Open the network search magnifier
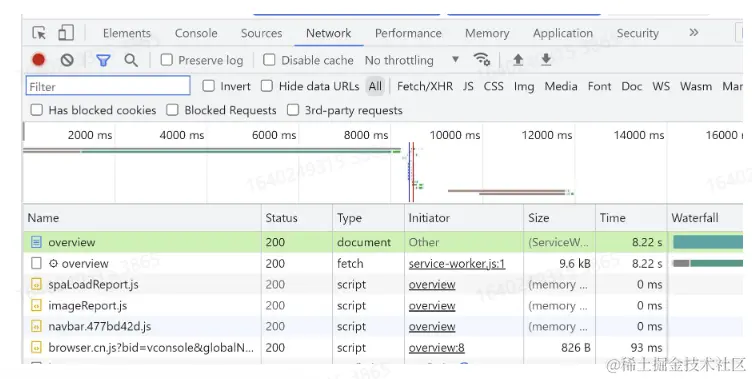Screen dimensions: 752x379 tap(131, 60)
